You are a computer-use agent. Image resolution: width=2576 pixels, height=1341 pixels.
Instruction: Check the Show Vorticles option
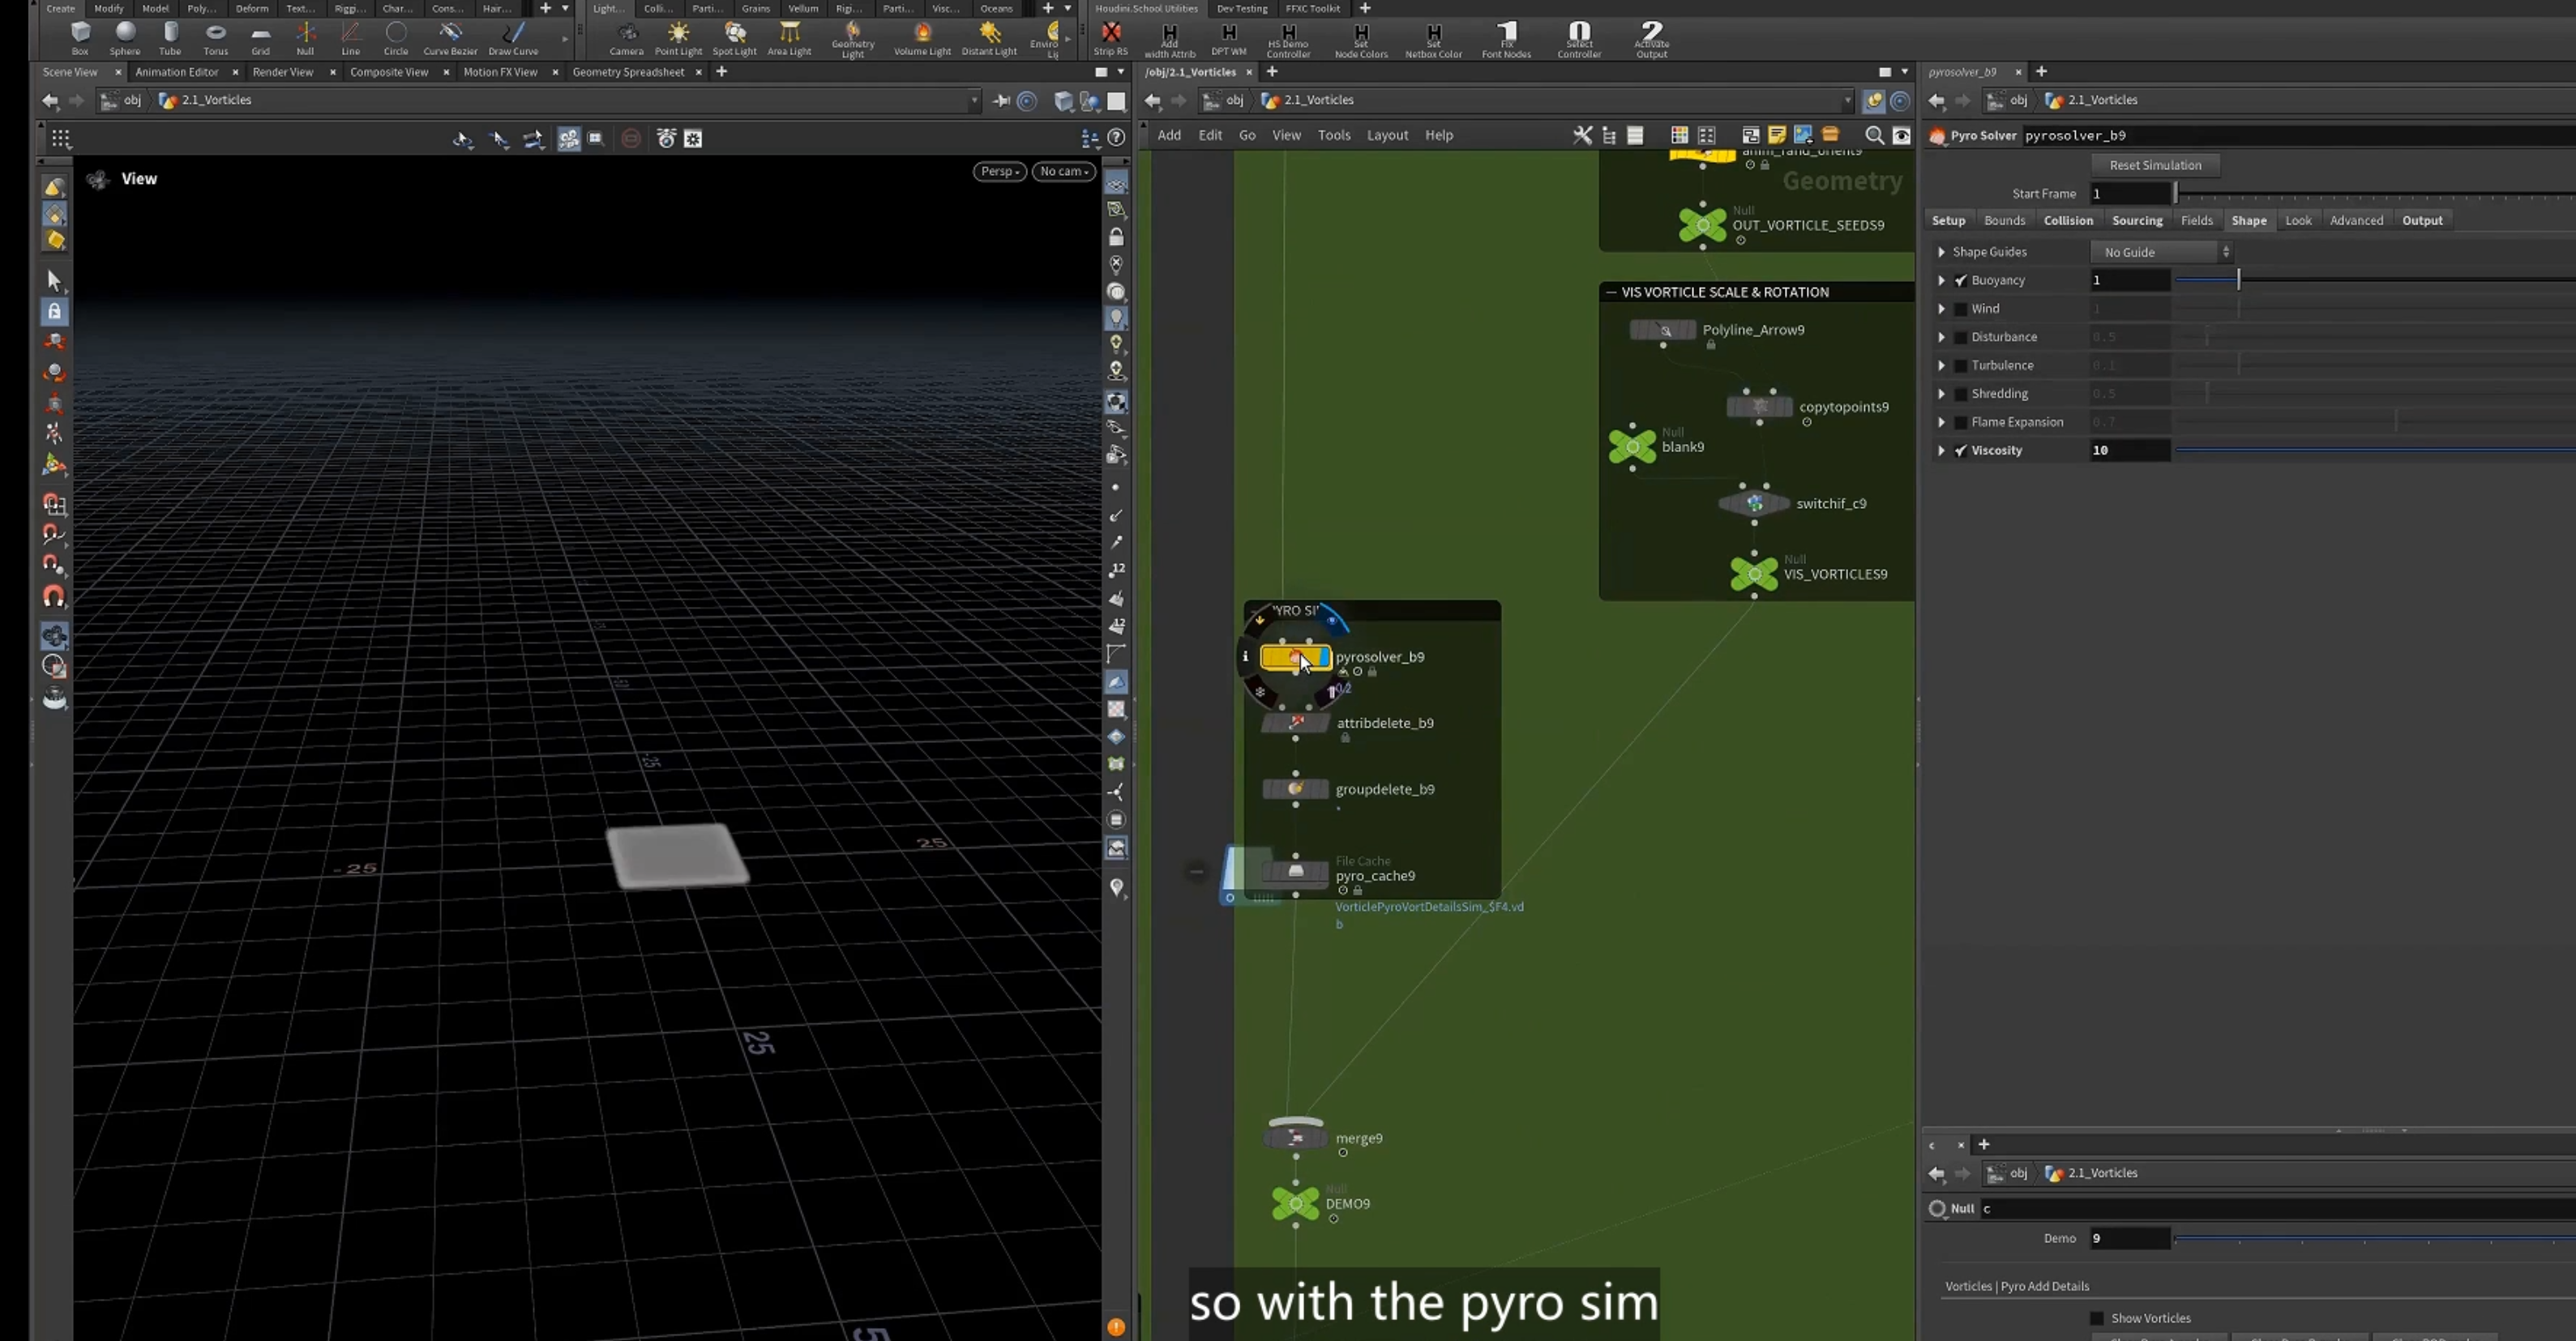[x=2097, y=1318]
